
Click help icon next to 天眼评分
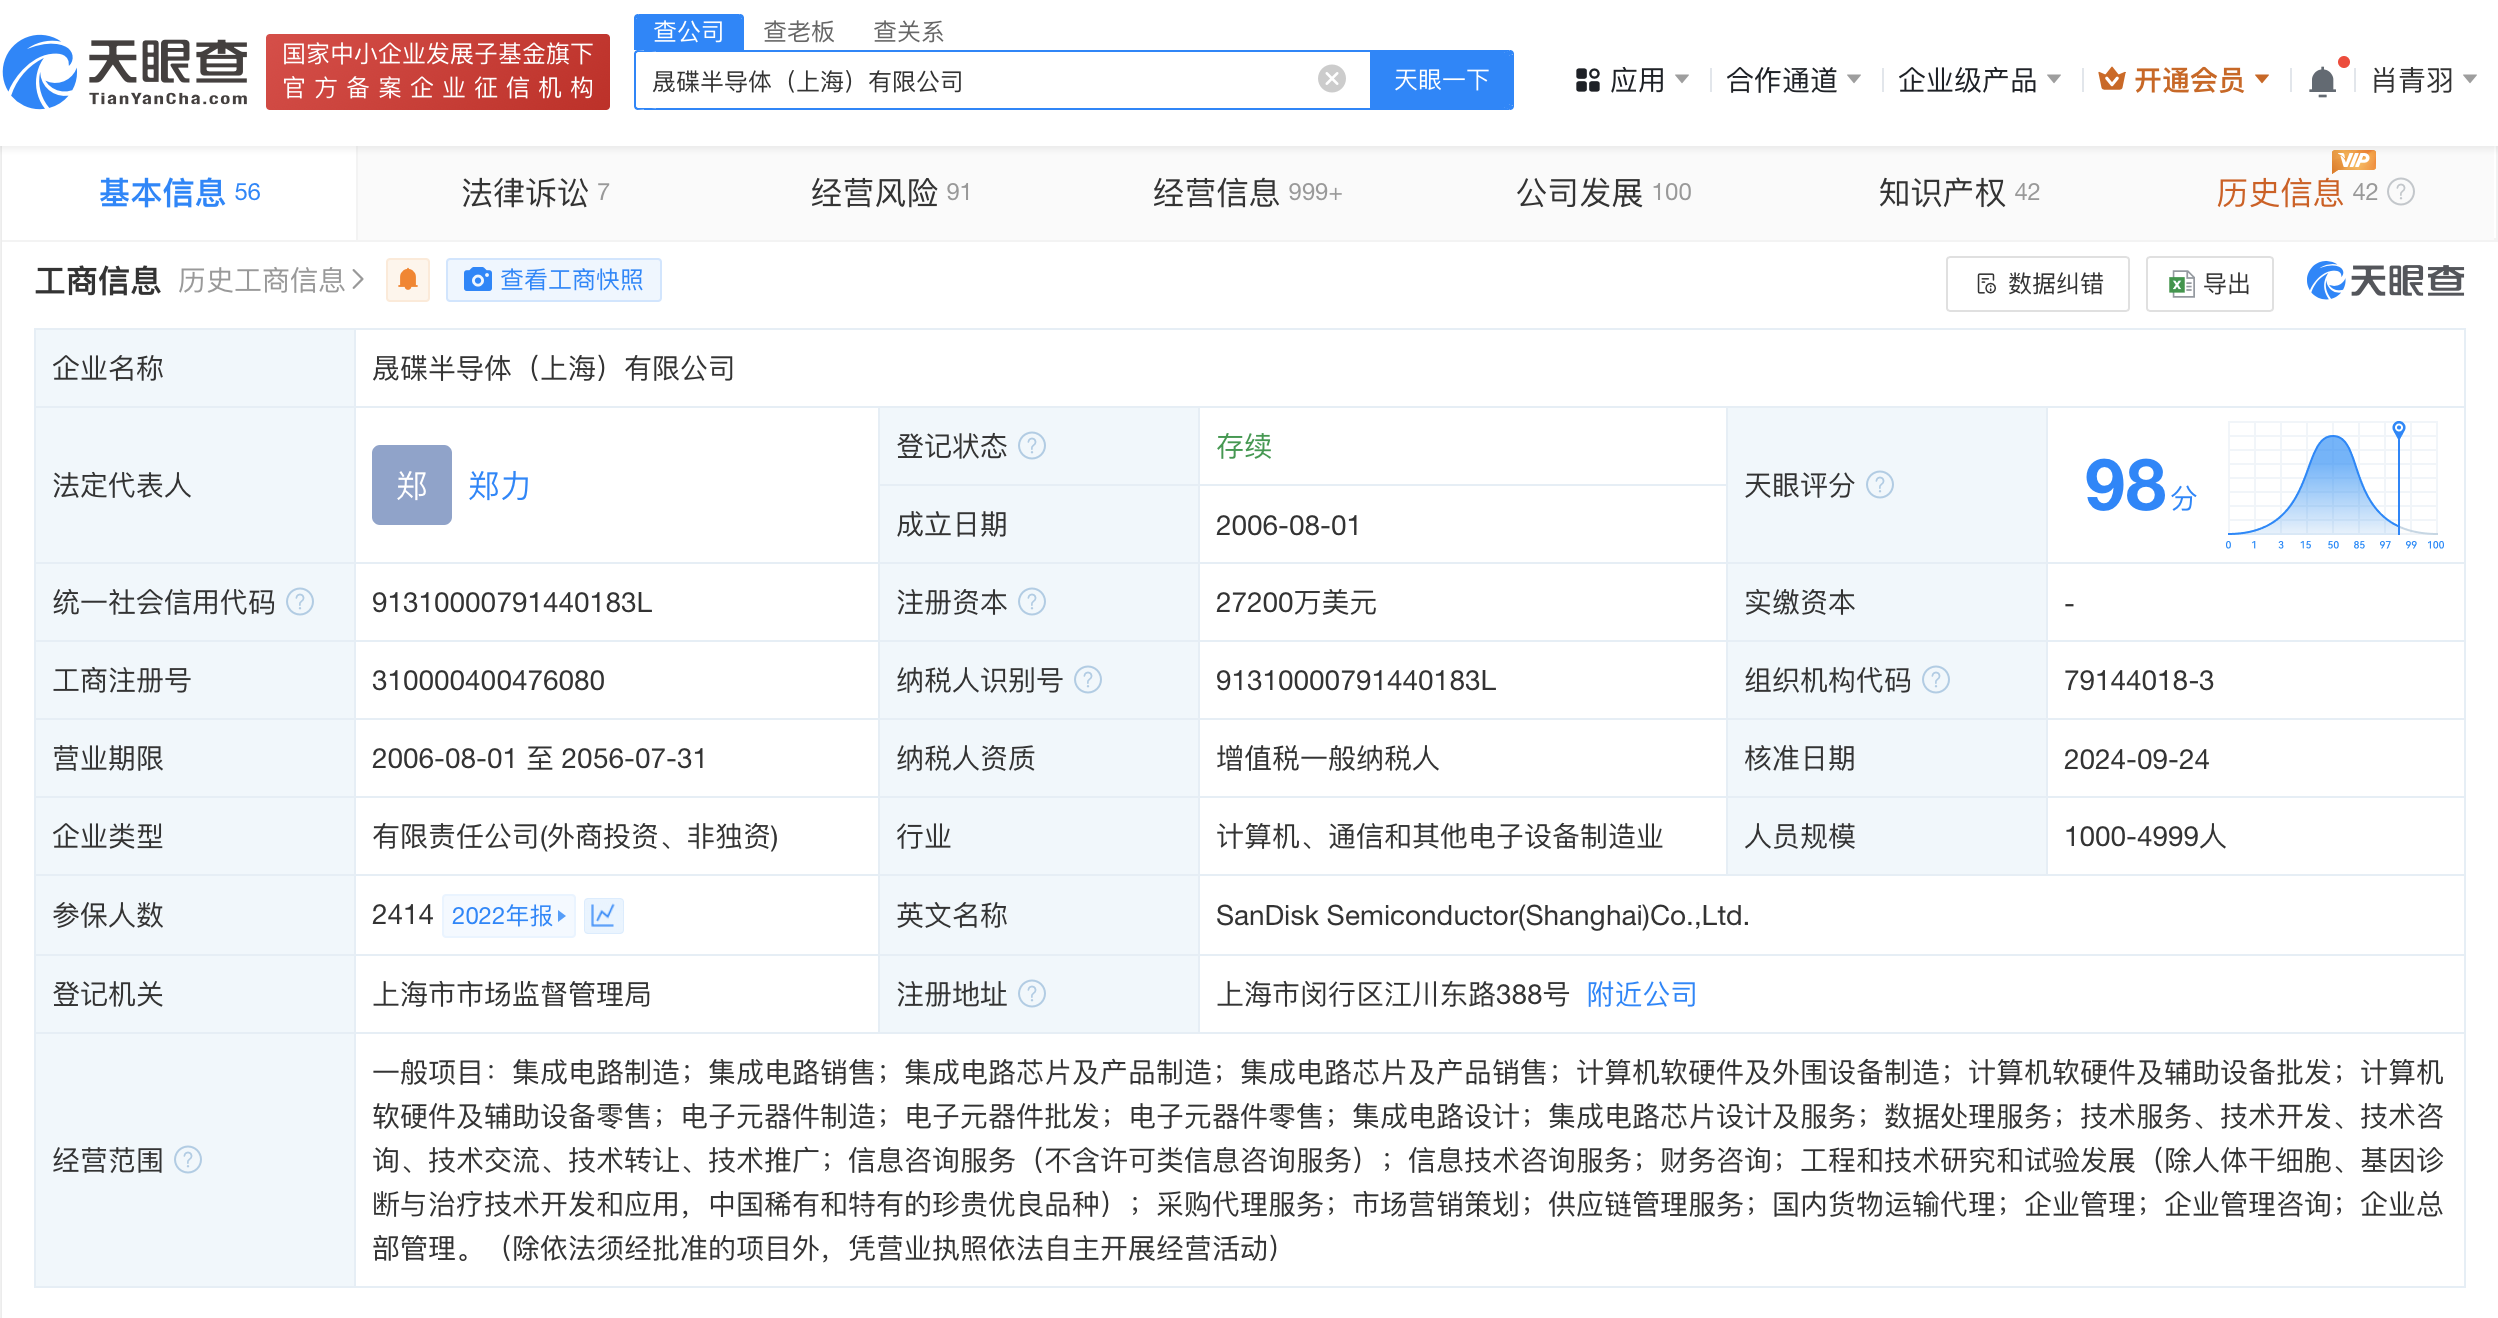[x=1880, y=485]
